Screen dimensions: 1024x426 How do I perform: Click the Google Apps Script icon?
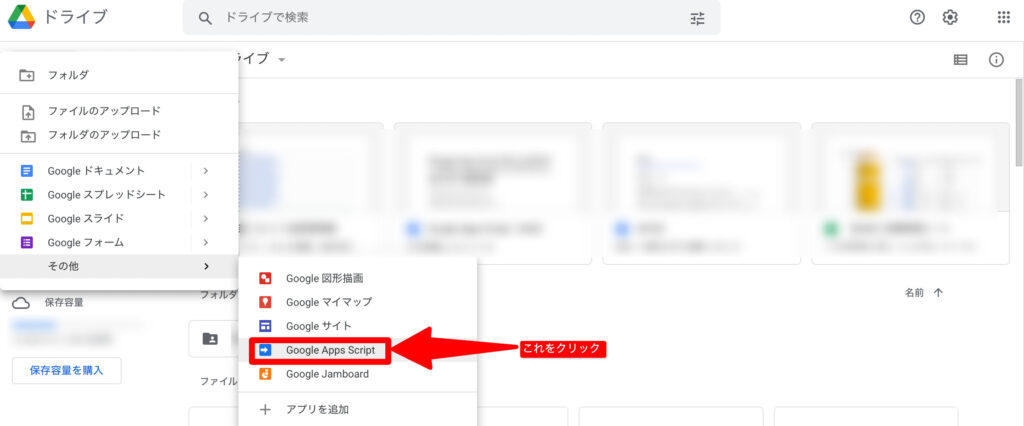click(265, 350)
